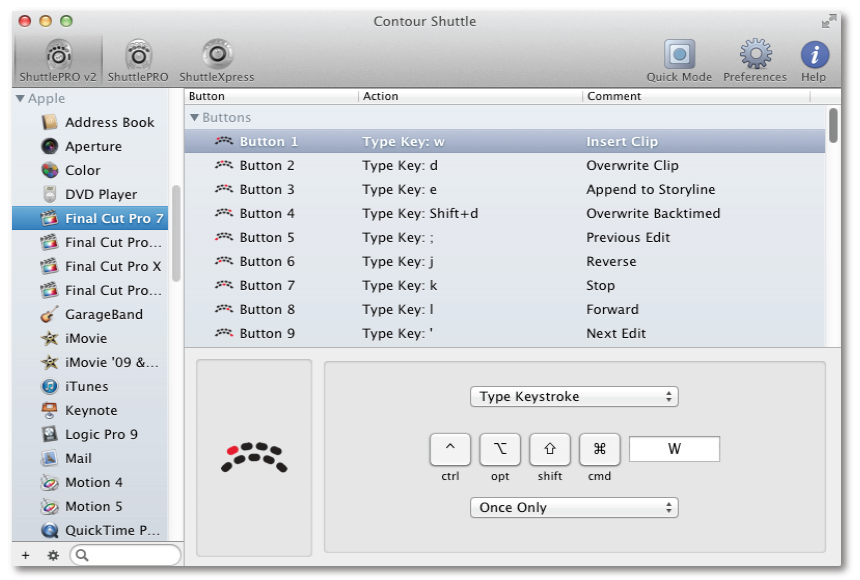Image resolution: width=860 pixels, height=580 pixels.
Task: Open Preferences gear in toolbar
Action: (x=755, y=60)
